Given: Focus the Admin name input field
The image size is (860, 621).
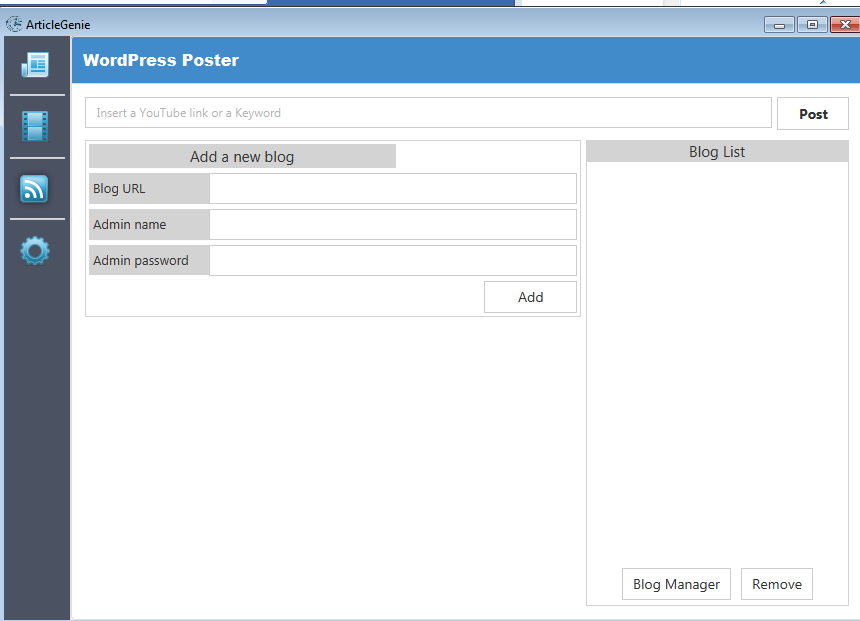Looking at the screenshot, I should tap(393, 224).
